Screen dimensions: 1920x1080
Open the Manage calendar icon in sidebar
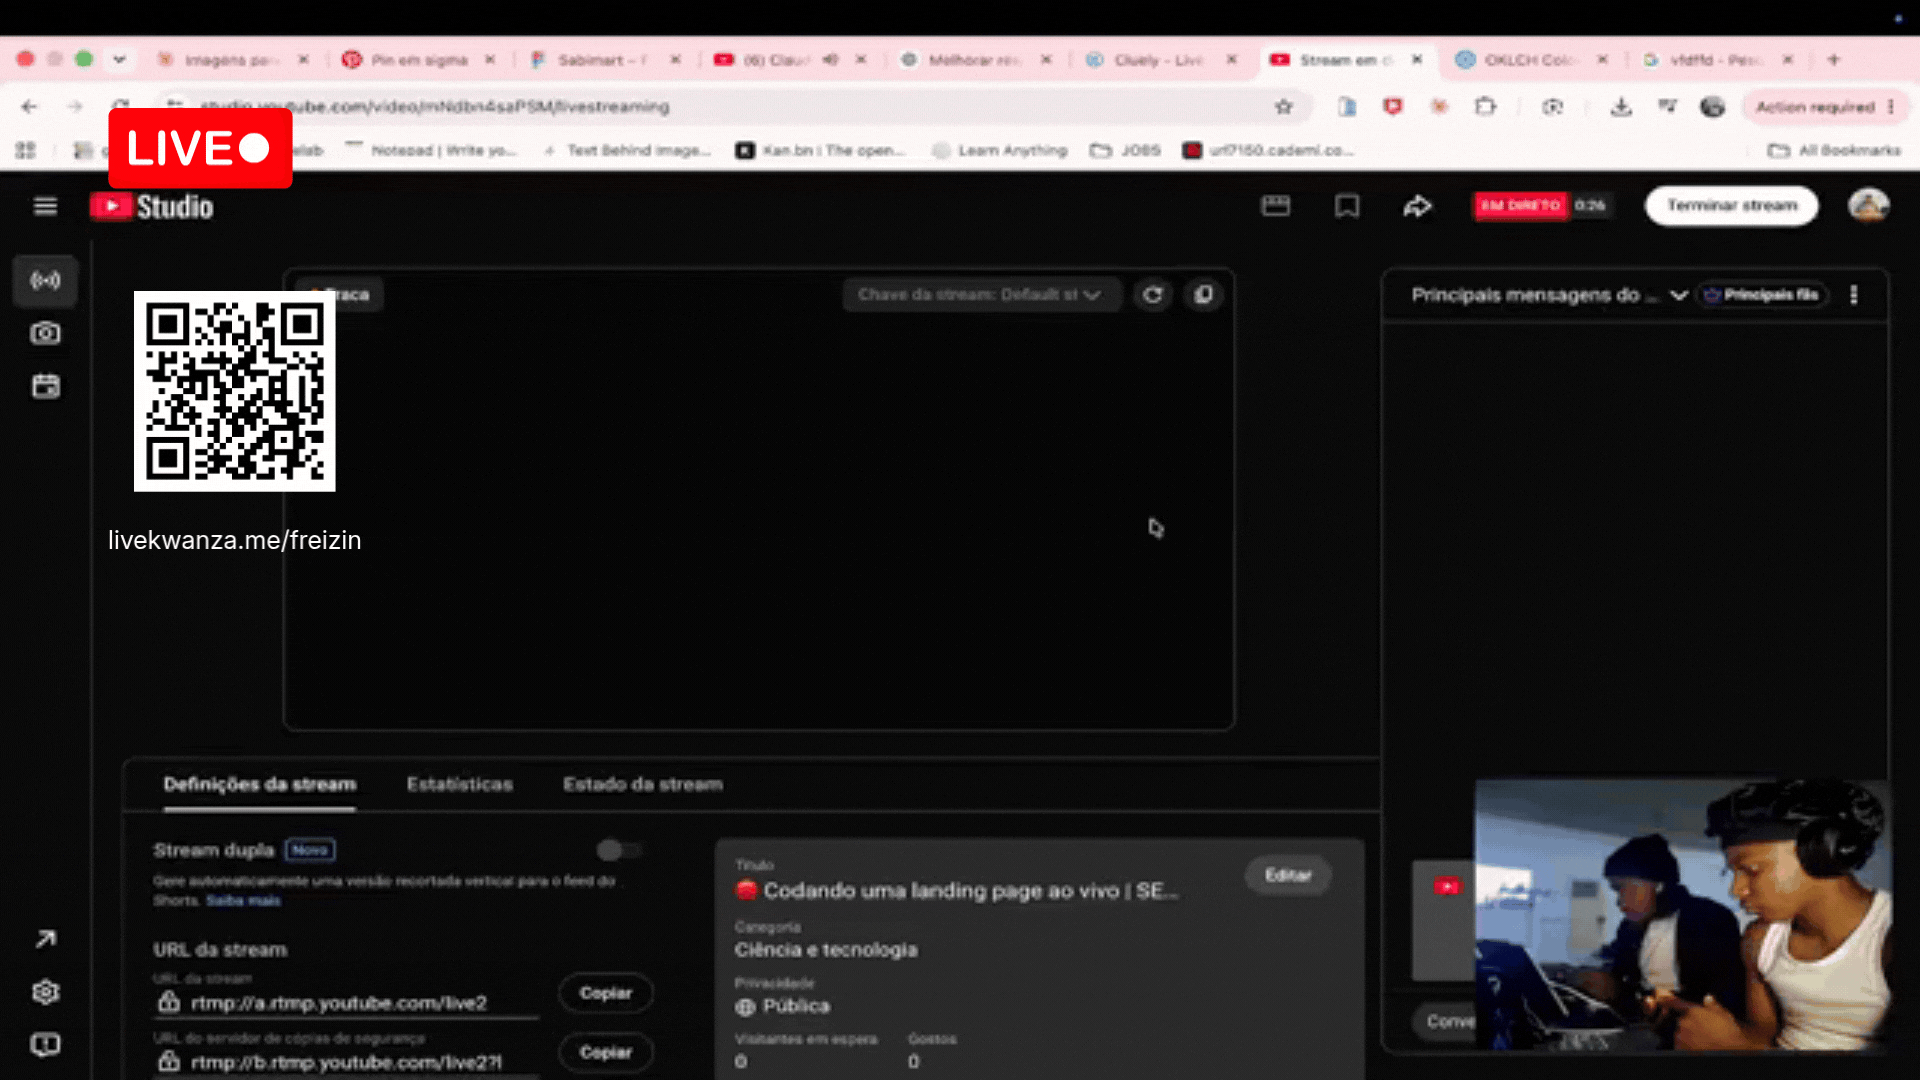coord(45,386)
